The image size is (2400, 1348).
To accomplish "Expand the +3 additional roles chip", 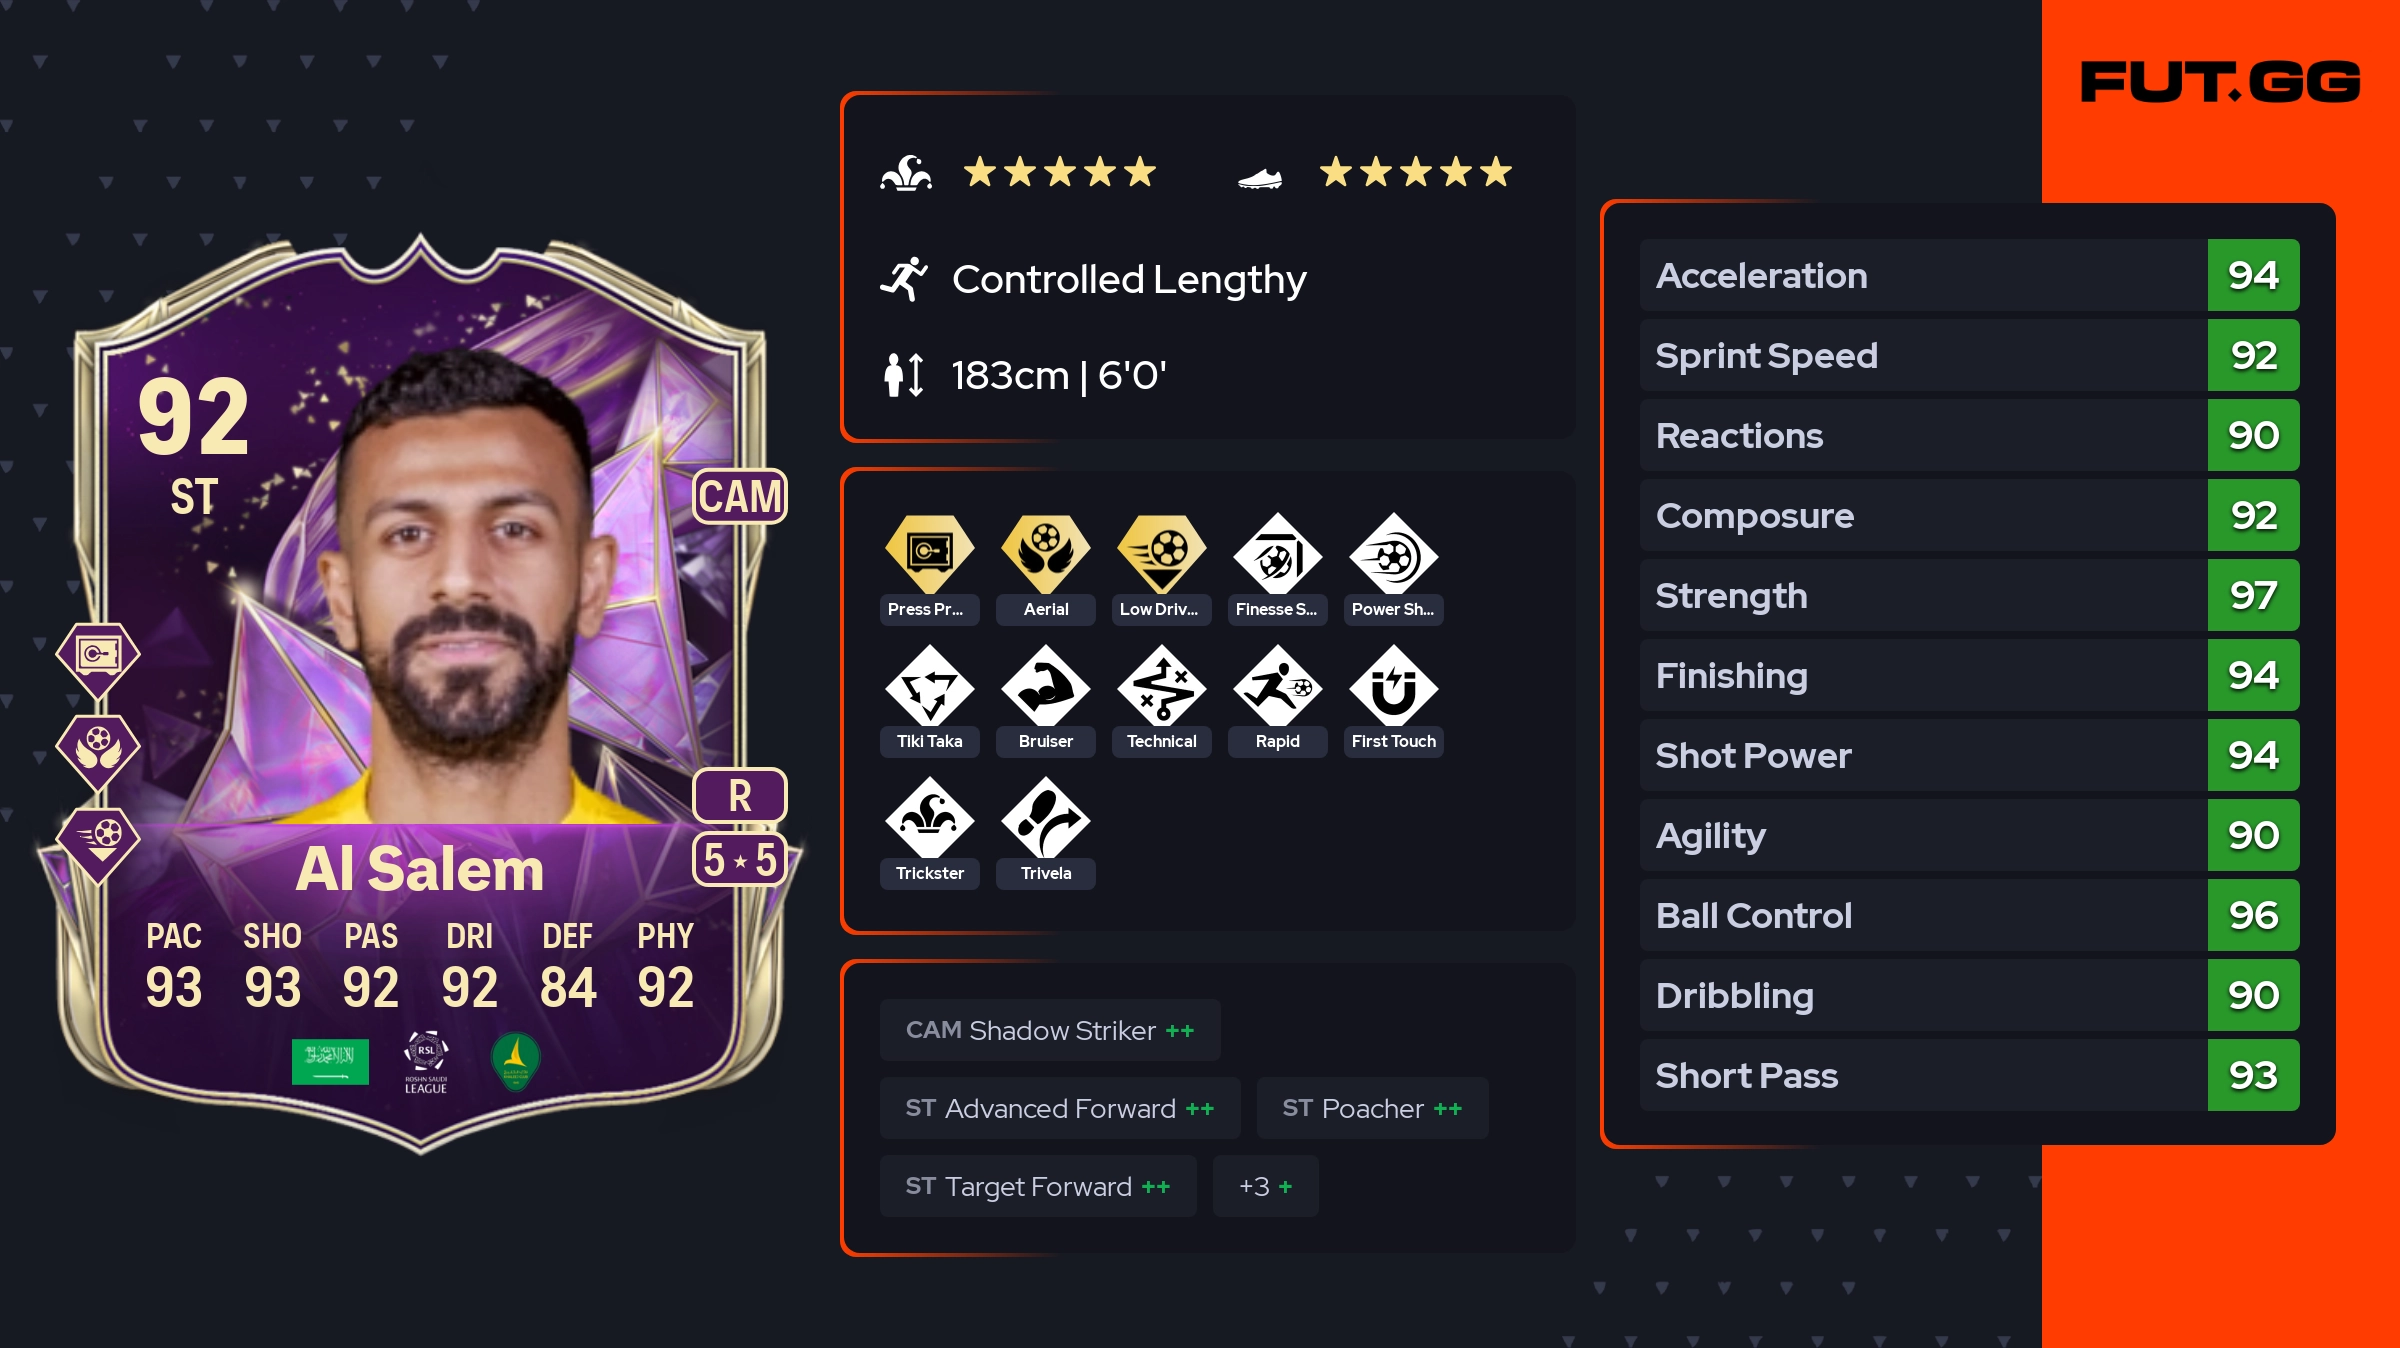I will point(1265,1186).
